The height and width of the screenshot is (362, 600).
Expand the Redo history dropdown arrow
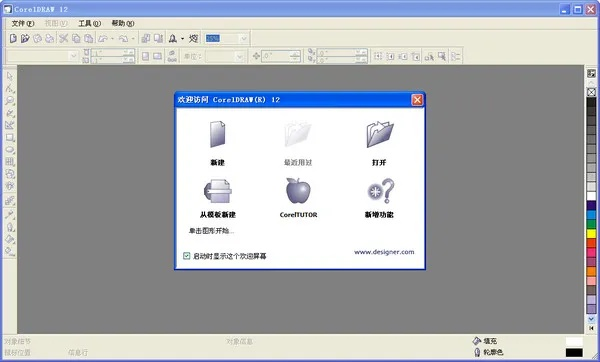tap(133, 38)
